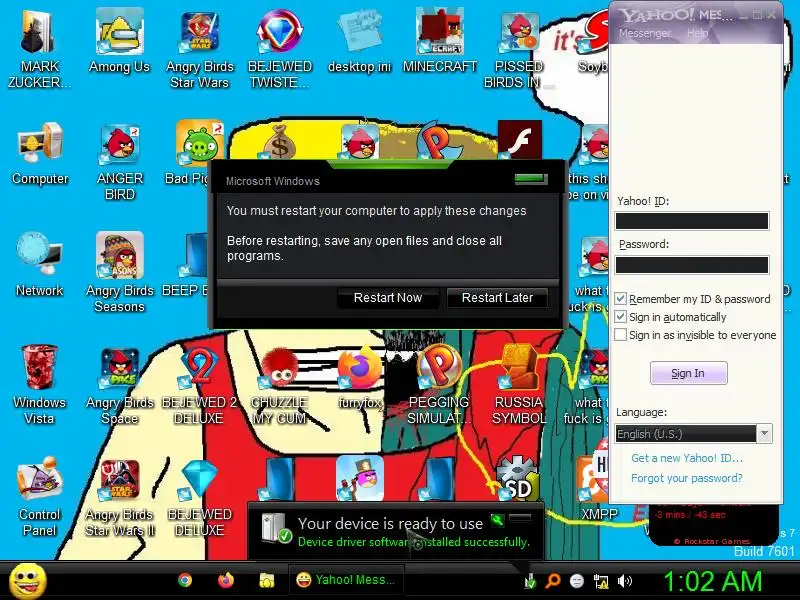Click the Restart Now button
Viewport: 800px width, 600px height.
(x=388, y=297)
